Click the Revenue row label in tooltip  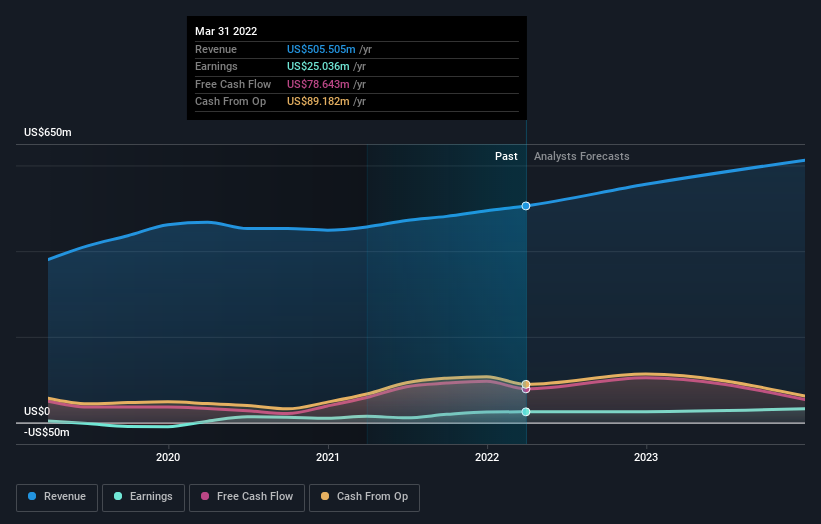216,49
